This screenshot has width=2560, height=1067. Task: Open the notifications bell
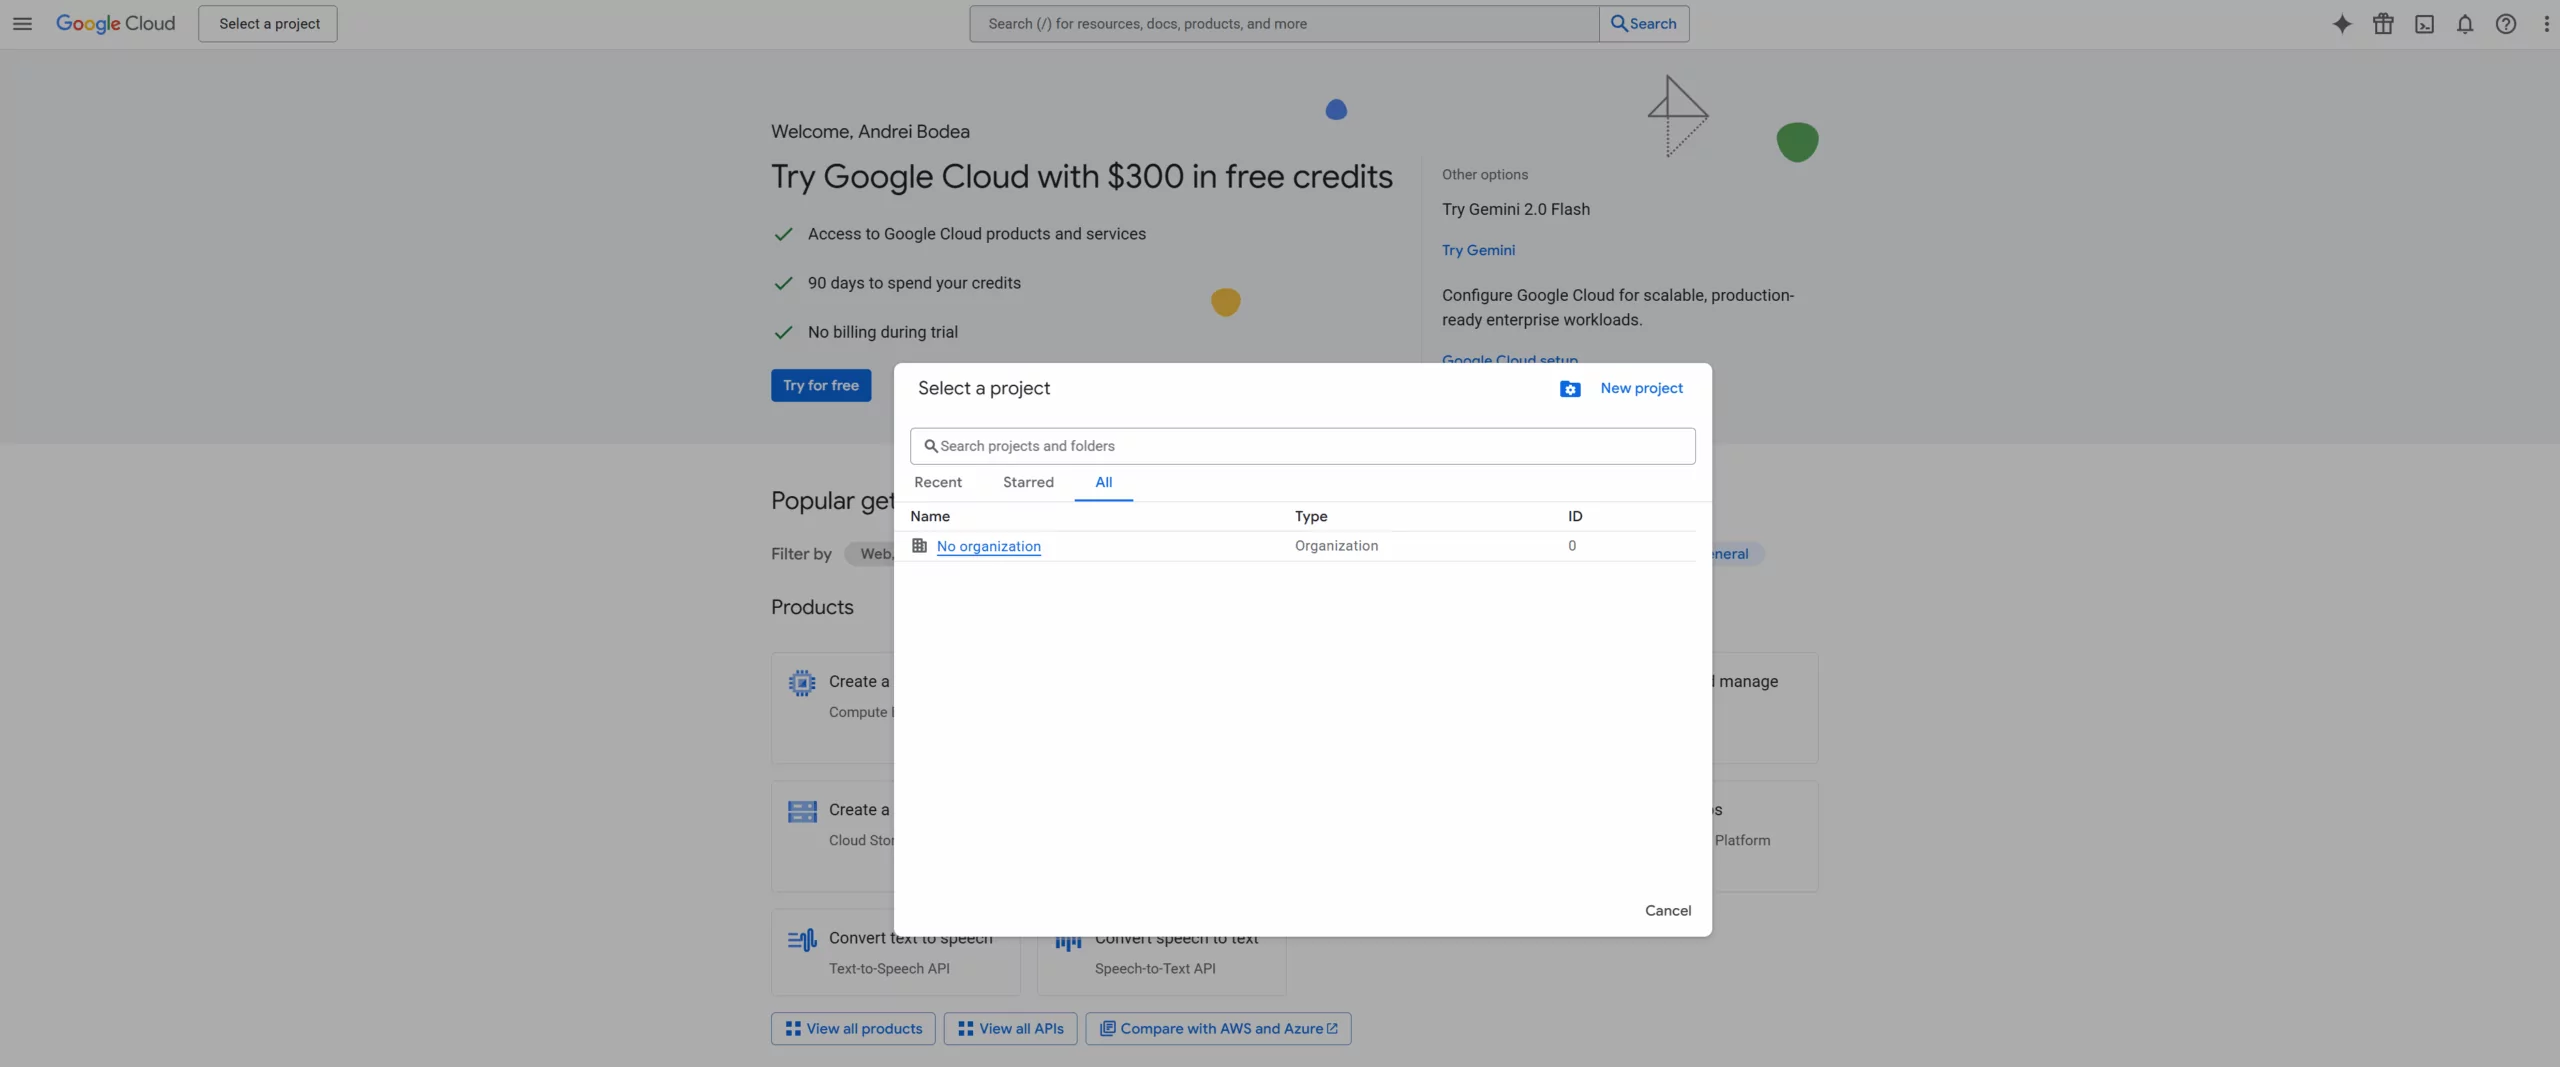pyautogui.click(x=2465, y=24)
